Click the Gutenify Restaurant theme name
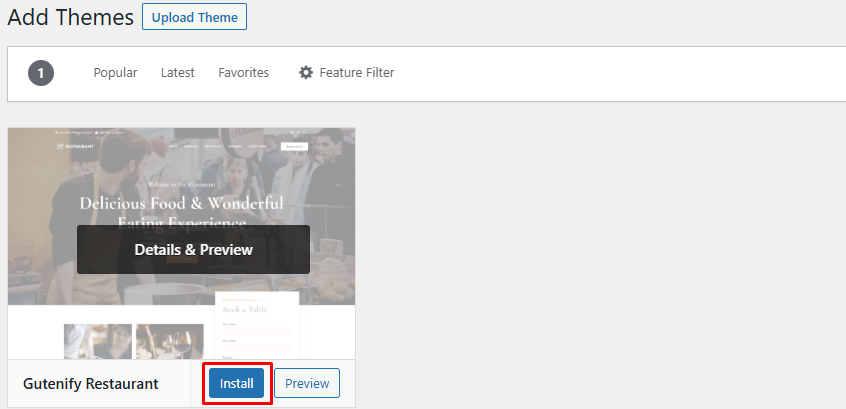This screenshot has width=846, height=409. (91, 384)
